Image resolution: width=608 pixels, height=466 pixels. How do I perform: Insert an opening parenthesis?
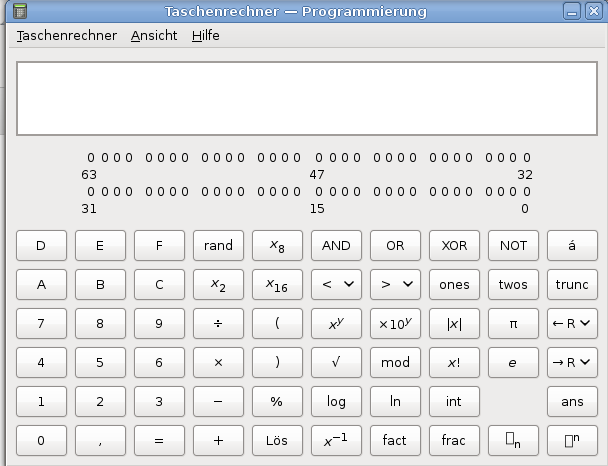pos(277,323)
